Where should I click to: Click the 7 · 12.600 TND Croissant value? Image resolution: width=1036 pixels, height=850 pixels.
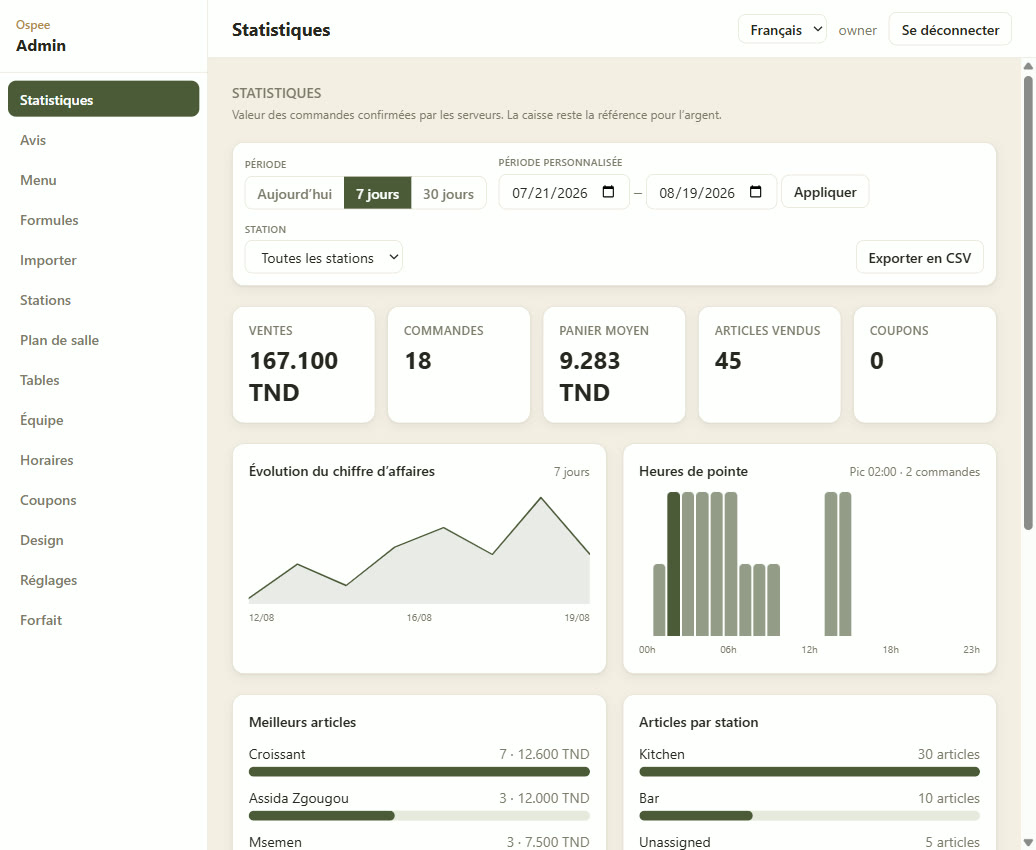544,754
